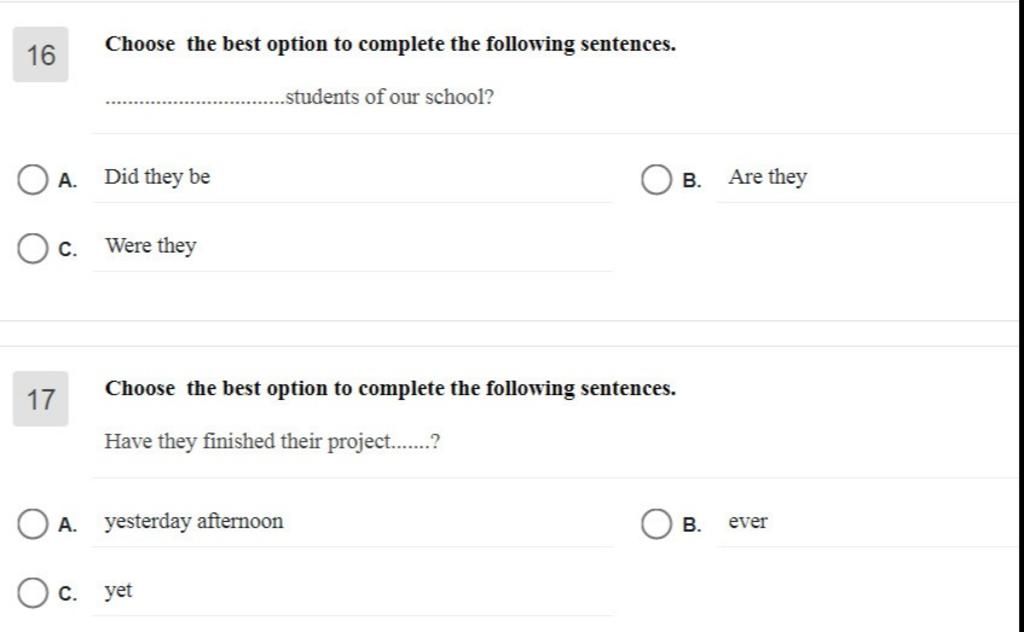Screen dimensions: 1024x632
Task: Choose the answer text 'Did they be'
Action: pyautogui.click(x=157, y=177)
